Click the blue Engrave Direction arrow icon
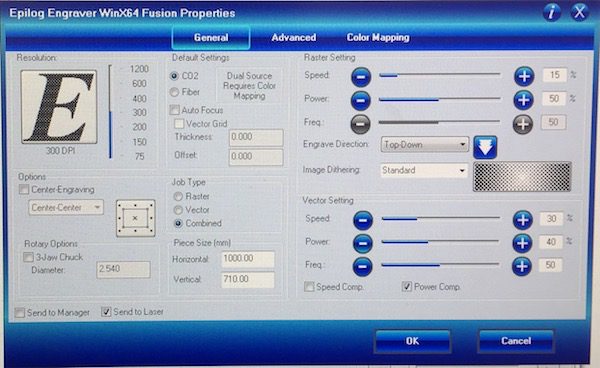Viewport: 600px width, 368px height. pos(485,147)
